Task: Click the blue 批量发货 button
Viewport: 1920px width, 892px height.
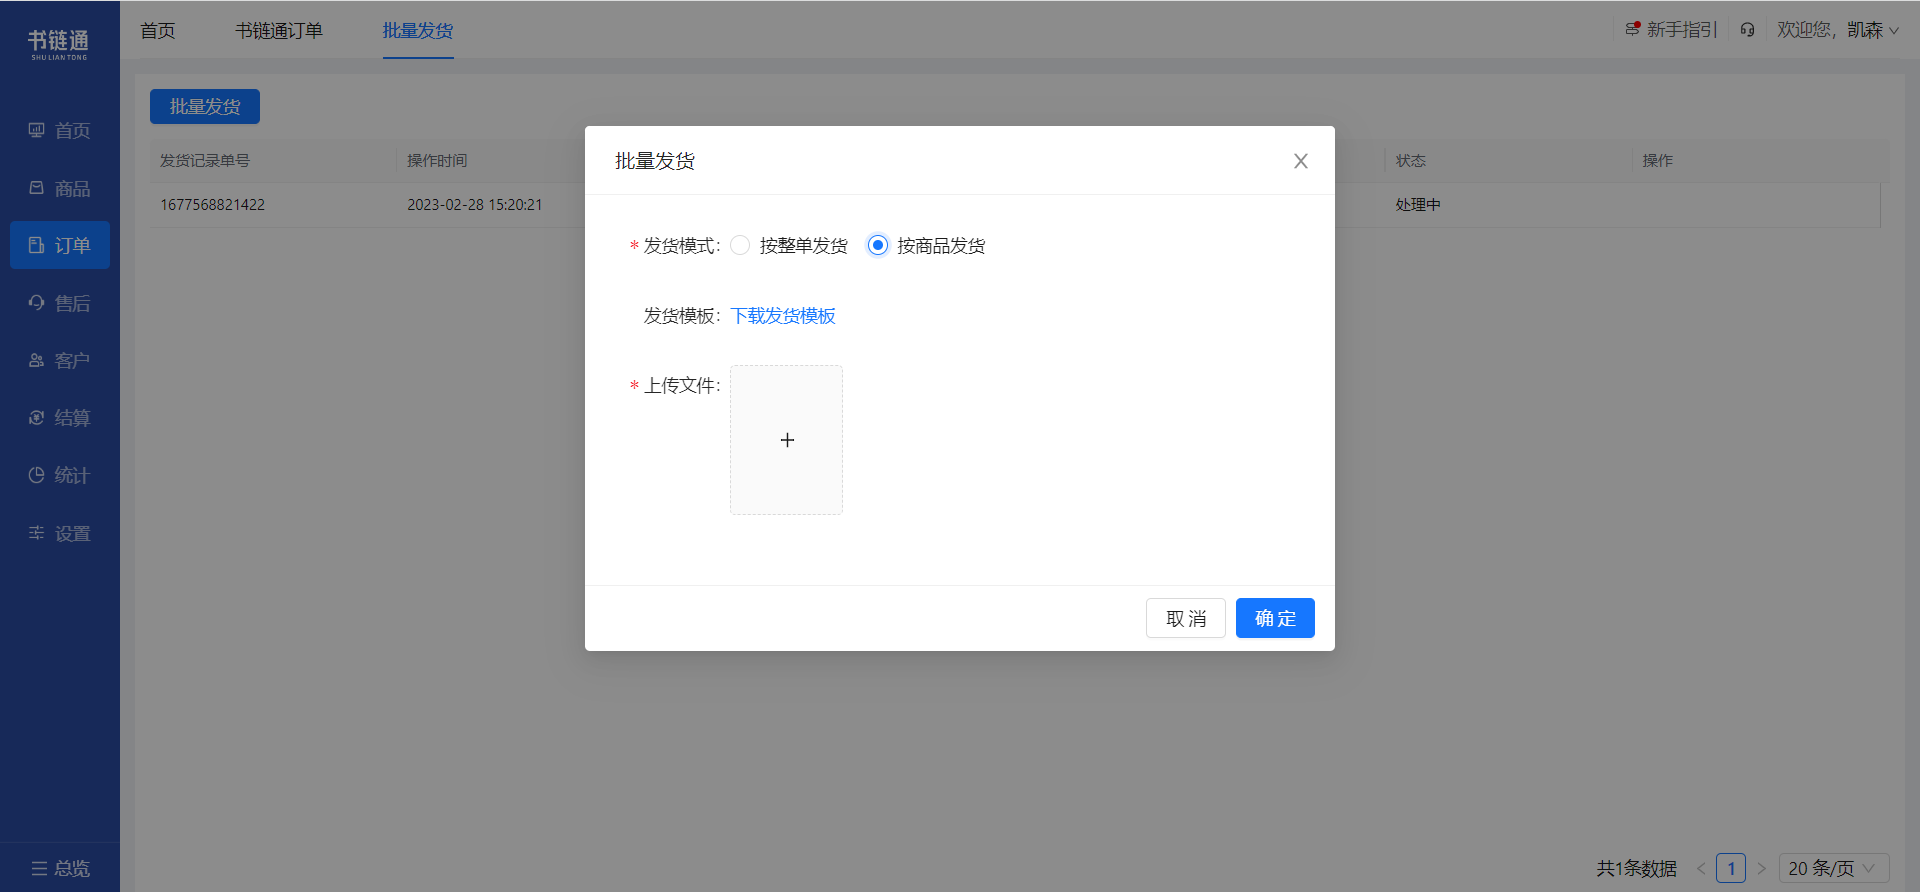Action: pos(205,106)
